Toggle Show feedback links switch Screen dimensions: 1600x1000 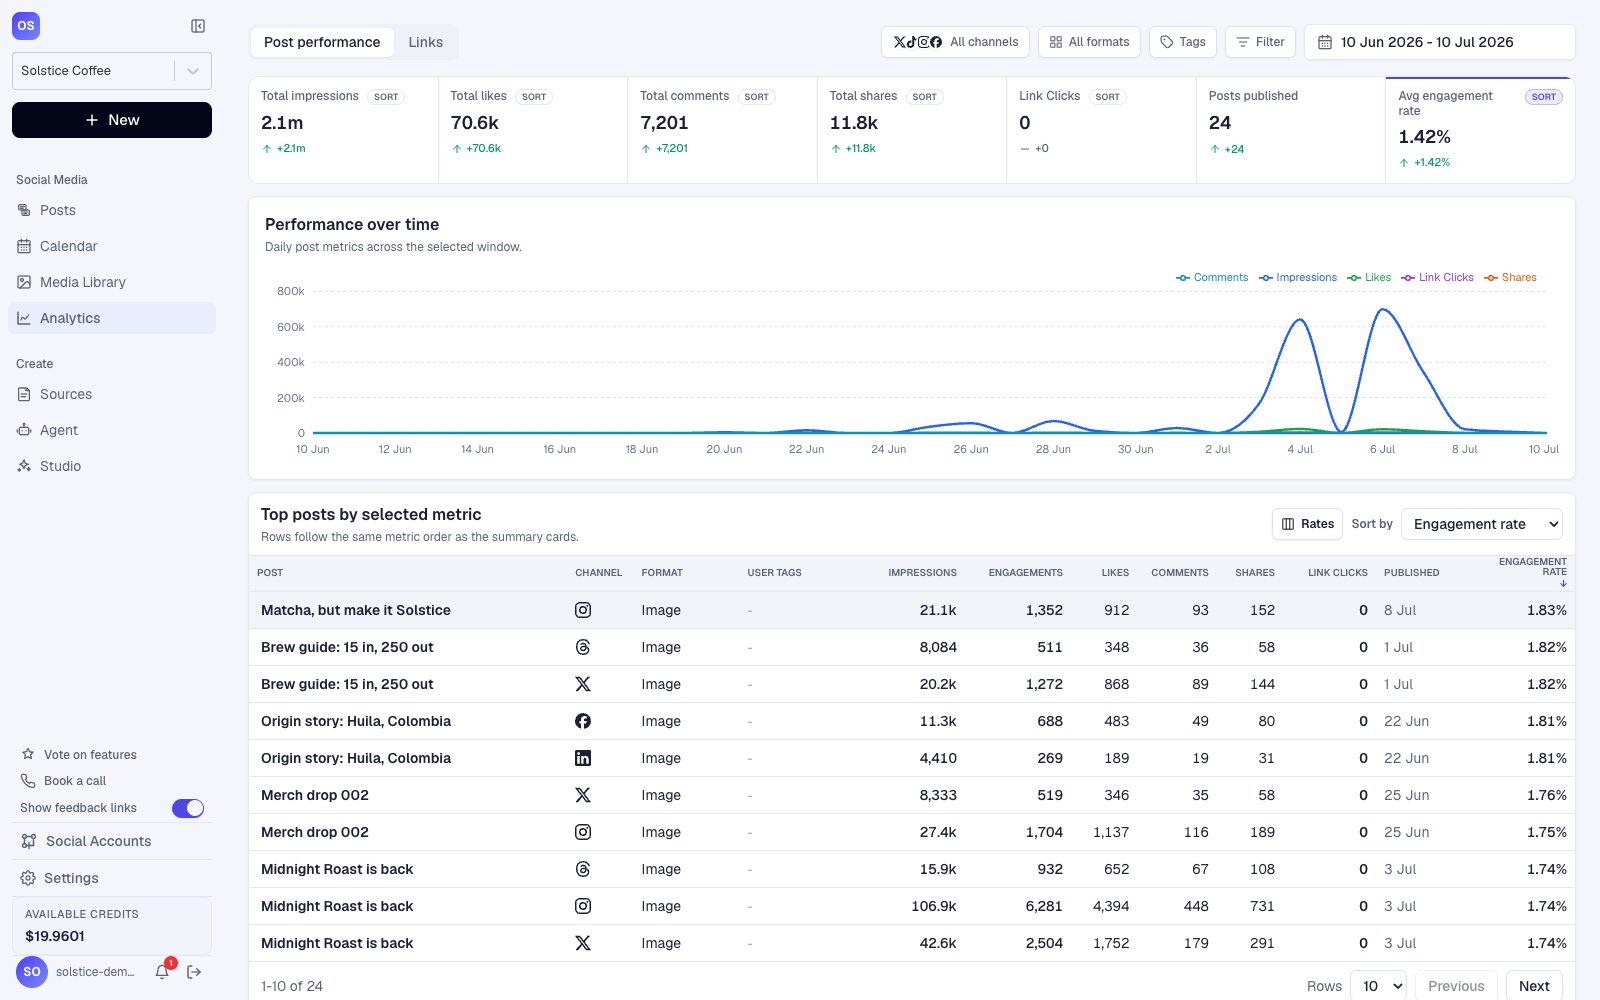188,808
